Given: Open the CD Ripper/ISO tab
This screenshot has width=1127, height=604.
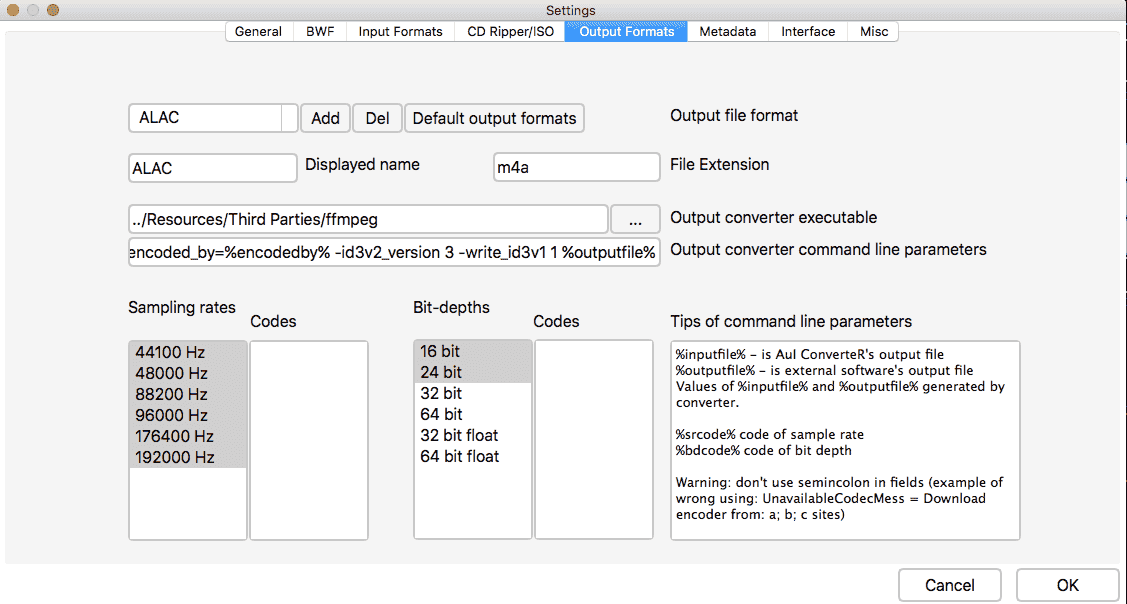Looking at the screenshot, I should (x=510, y=32).
